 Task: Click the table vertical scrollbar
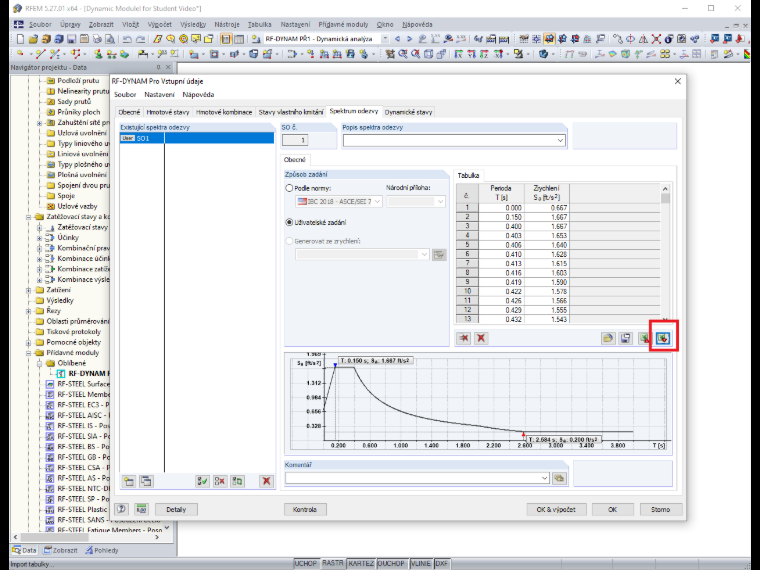(665, 253)
